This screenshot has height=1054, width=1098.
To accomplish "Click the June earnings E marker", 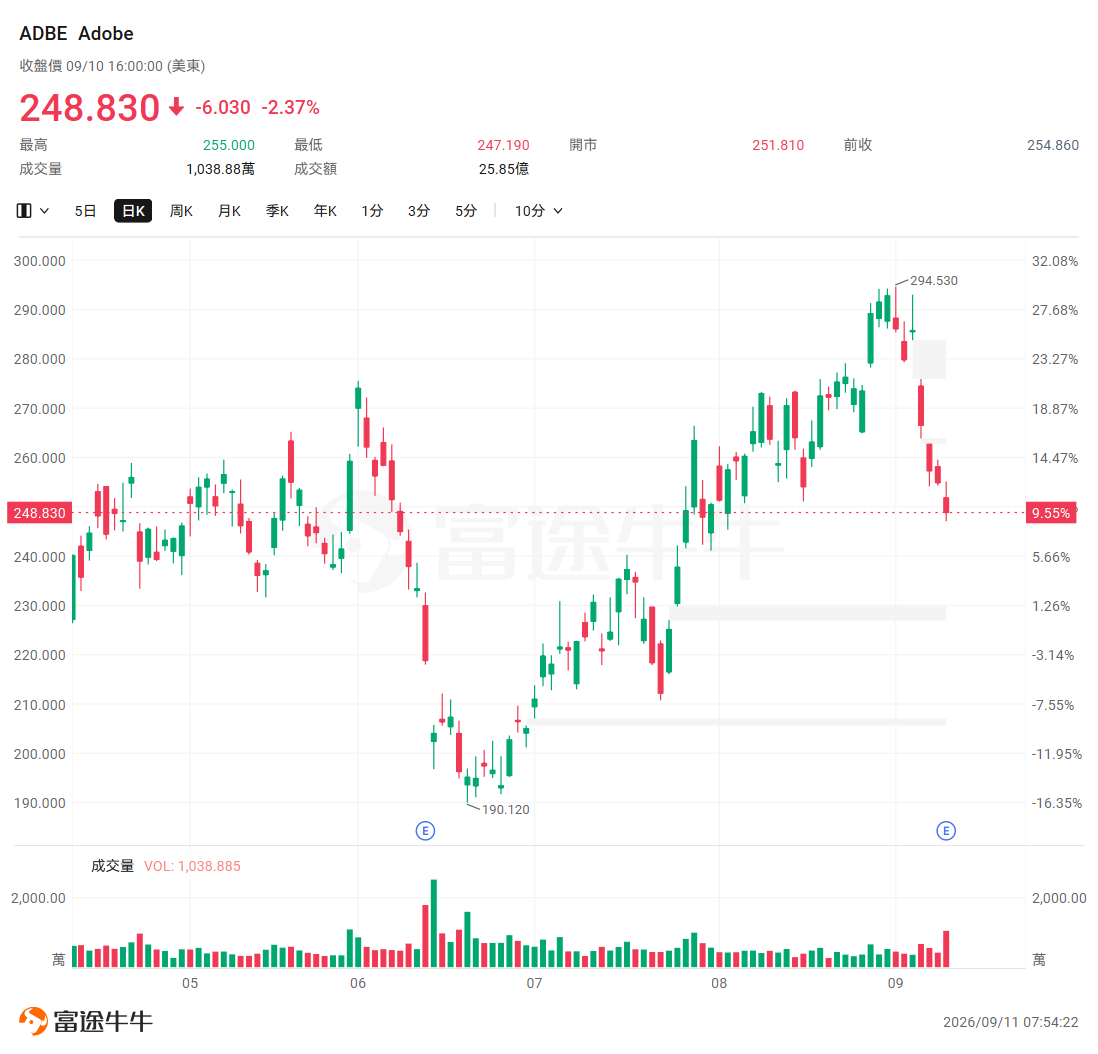I will tap(425, 831).
